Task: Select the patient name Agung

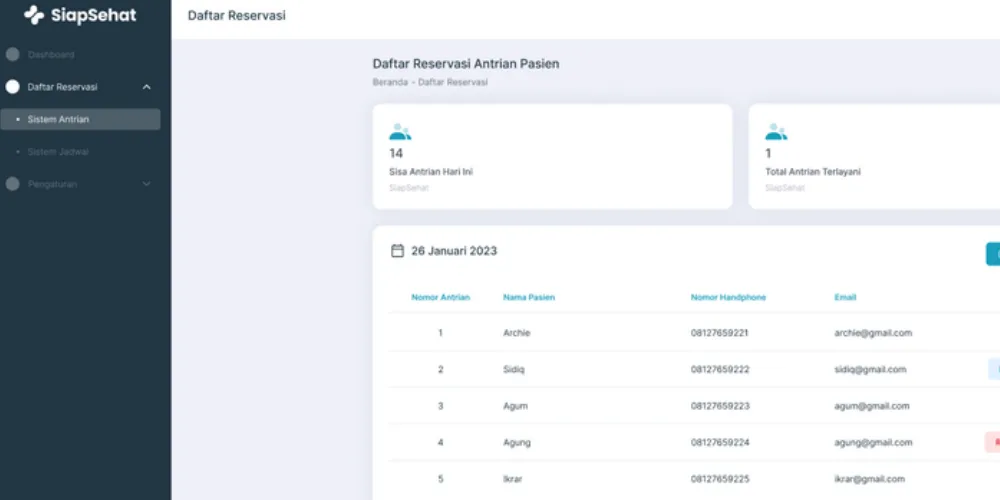Action: [517, 443]
